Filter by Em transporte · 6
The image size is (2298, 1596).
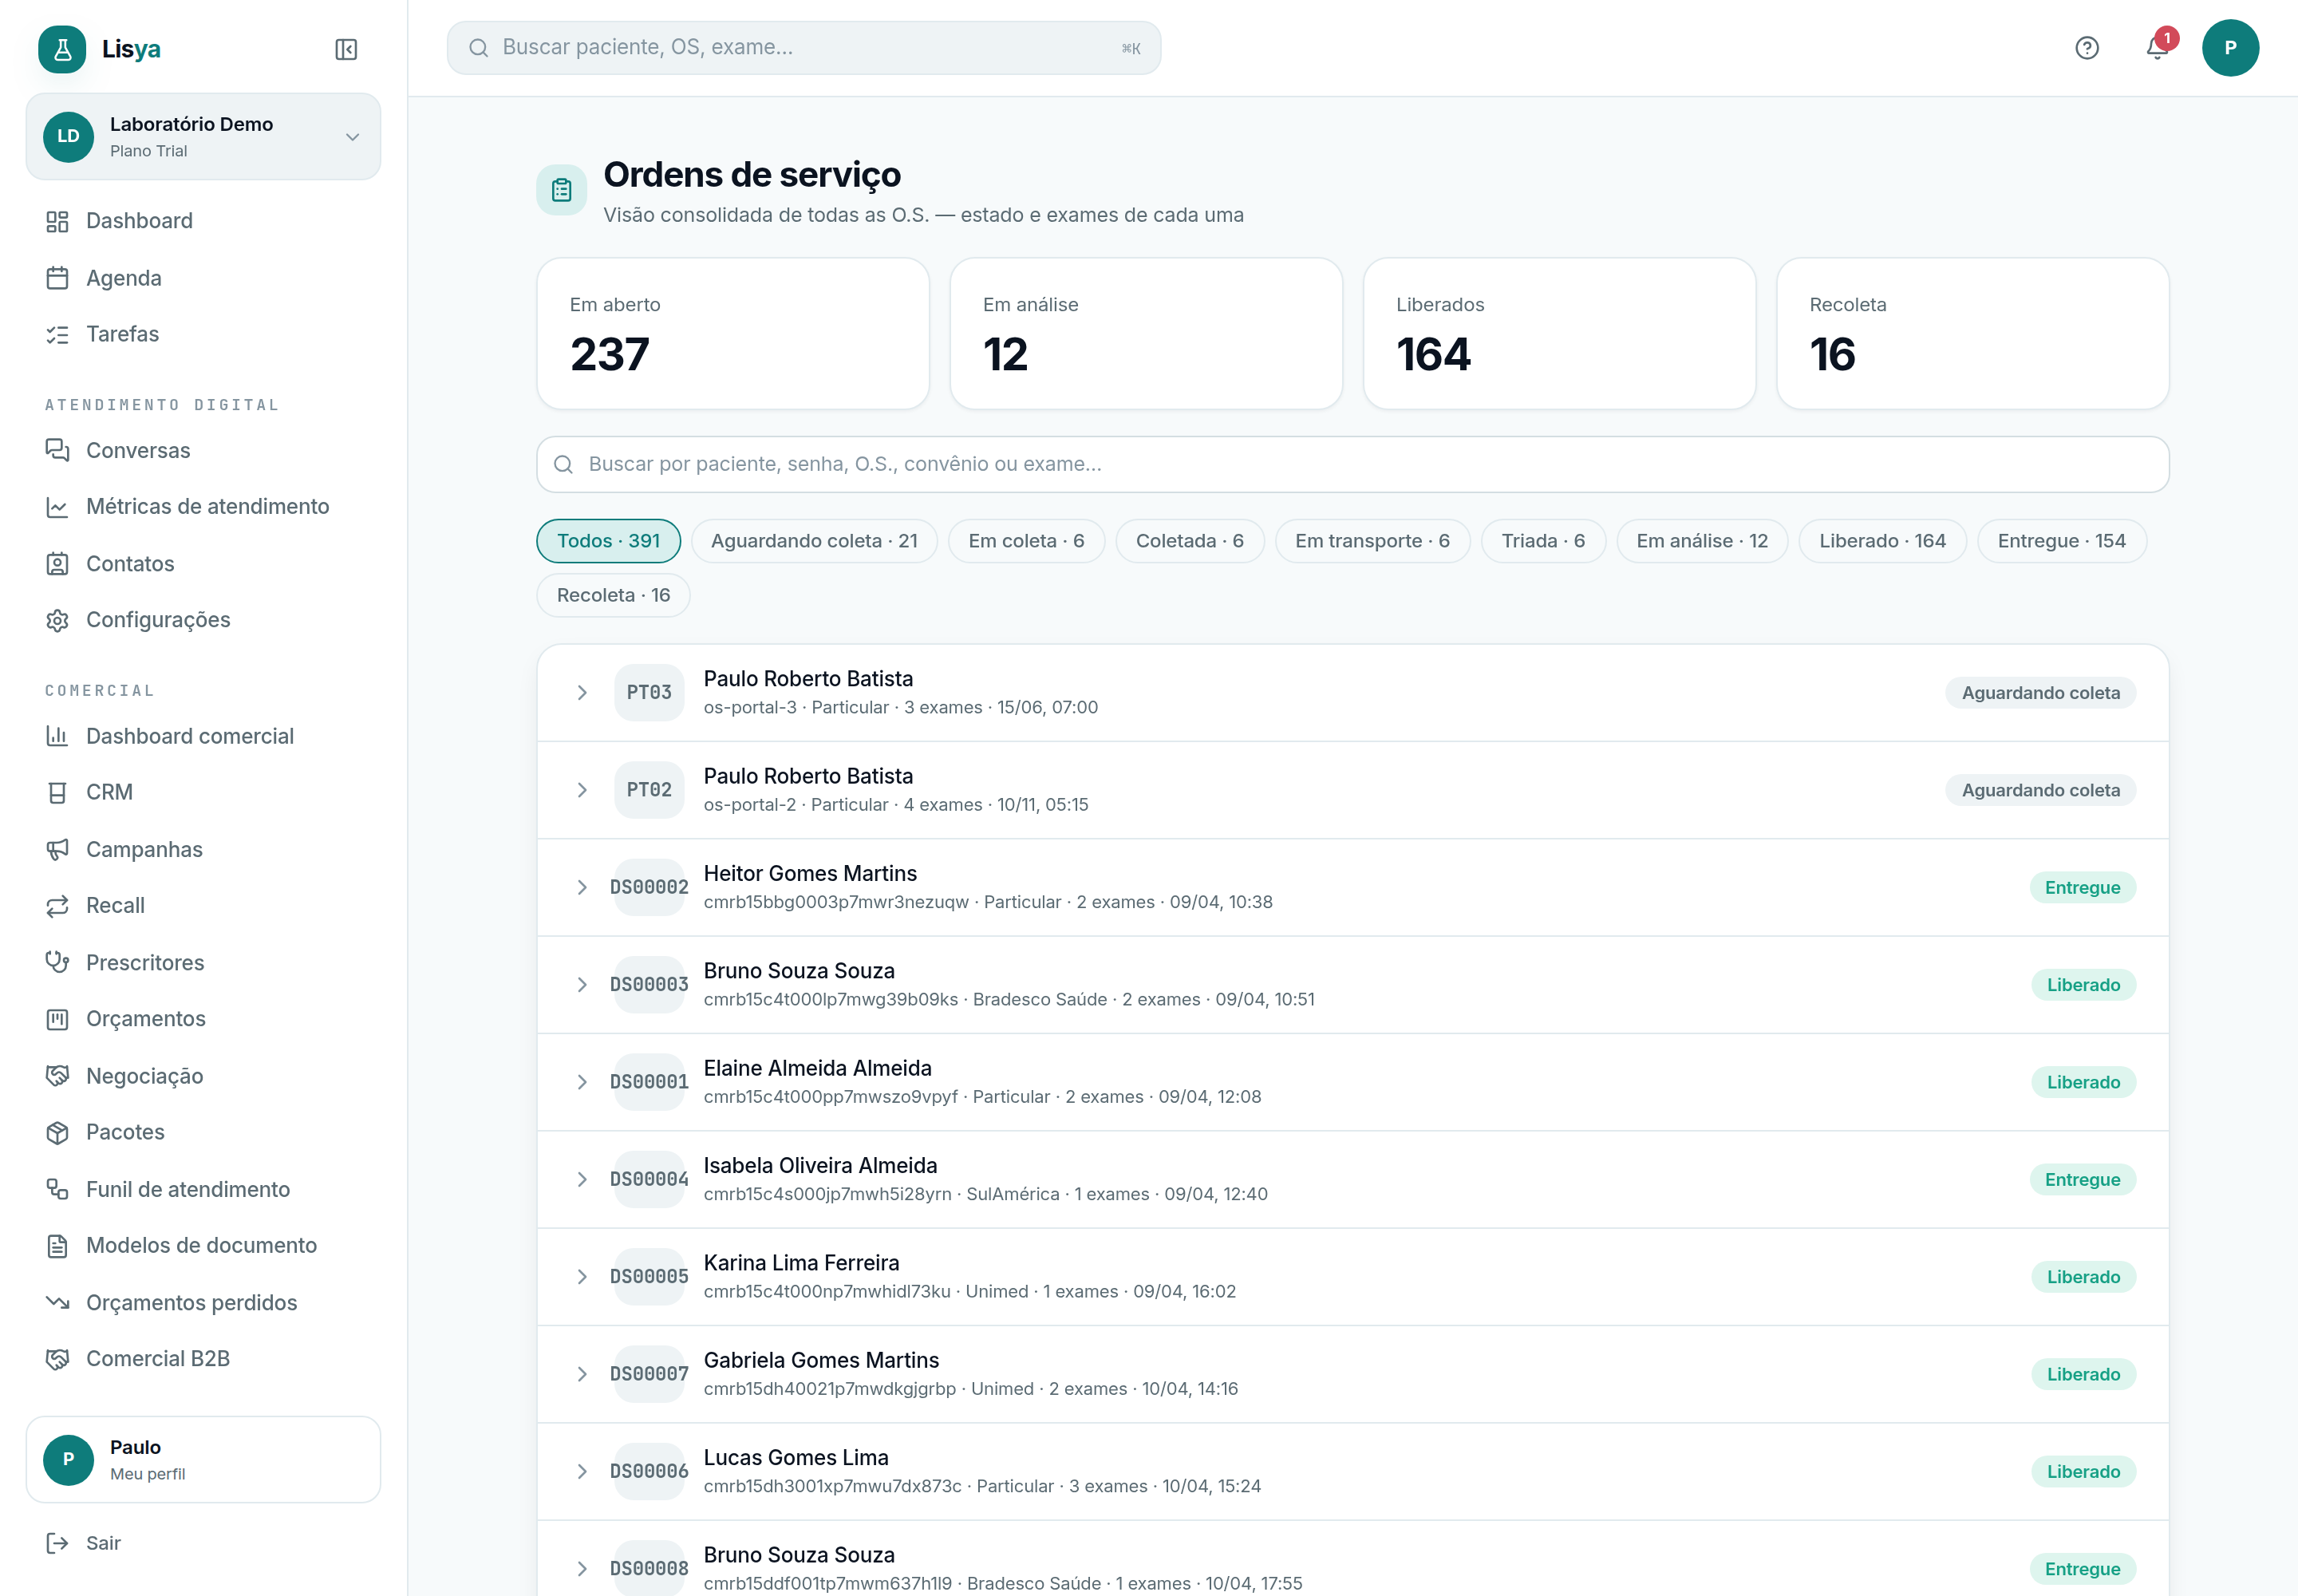click(x=1372, y=541)
